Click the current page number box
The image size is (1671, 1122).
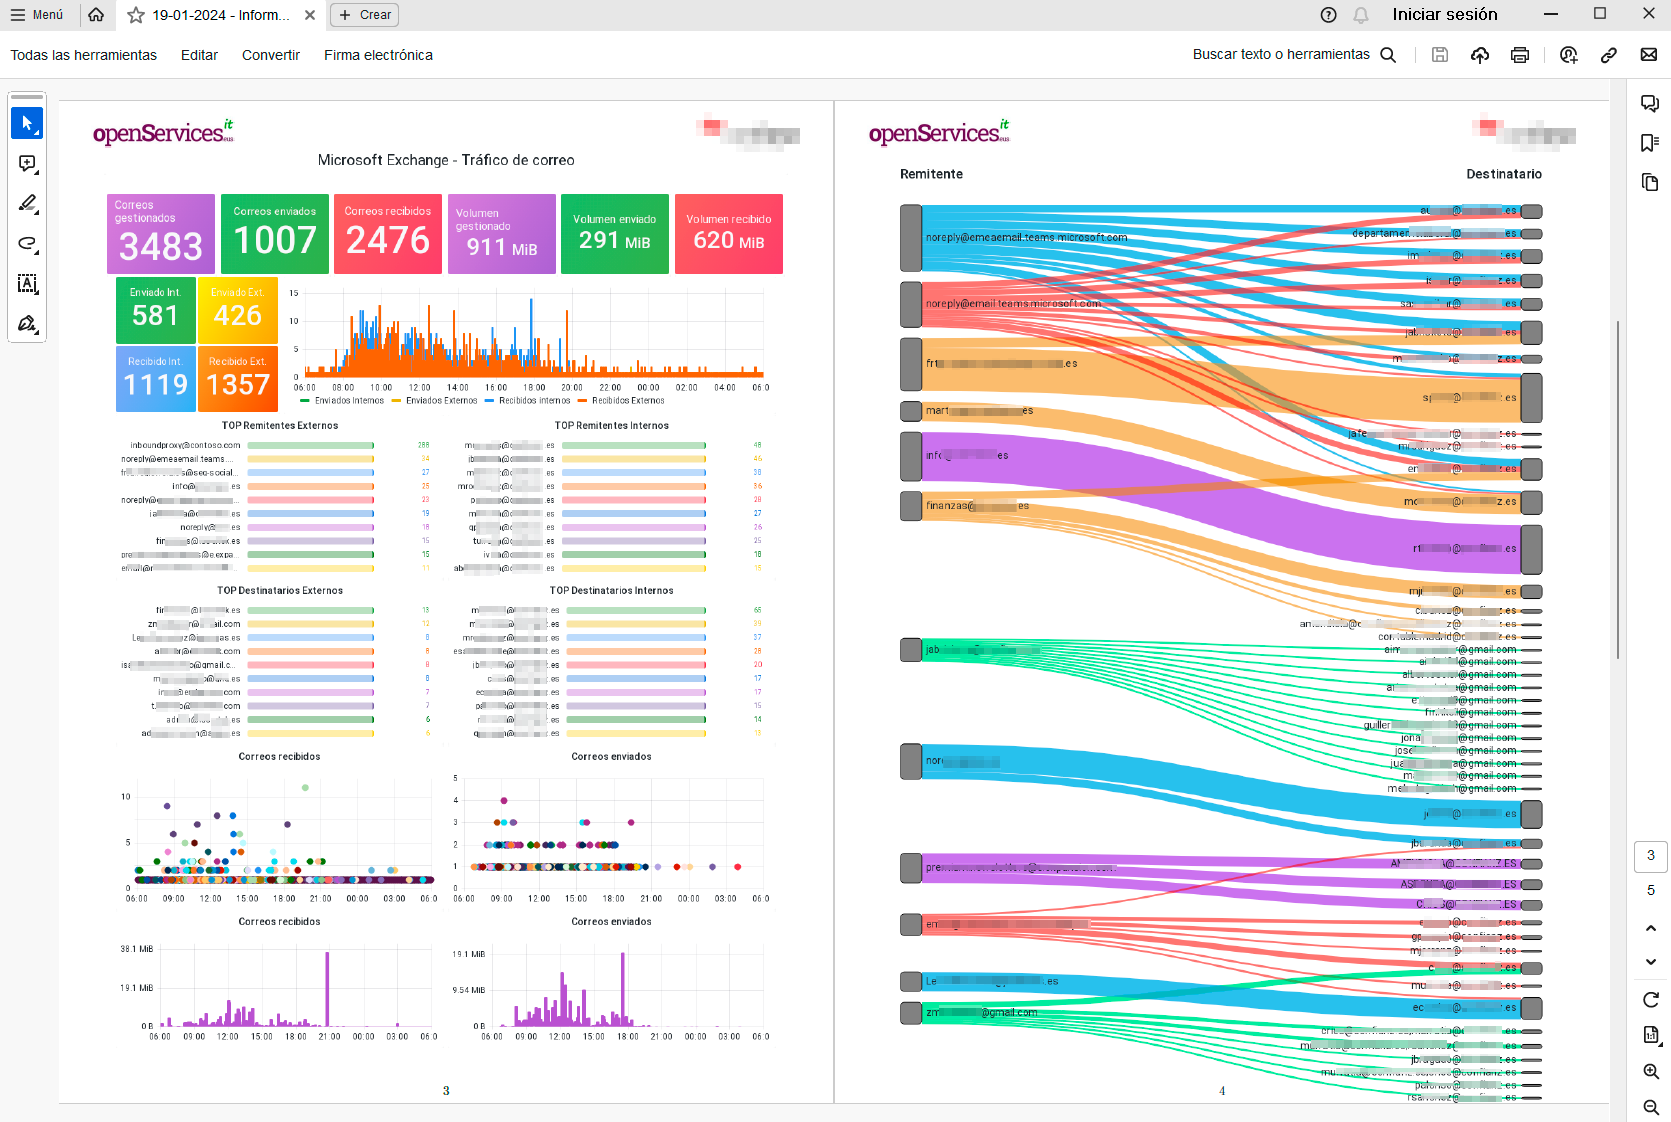coord(1650,856)
